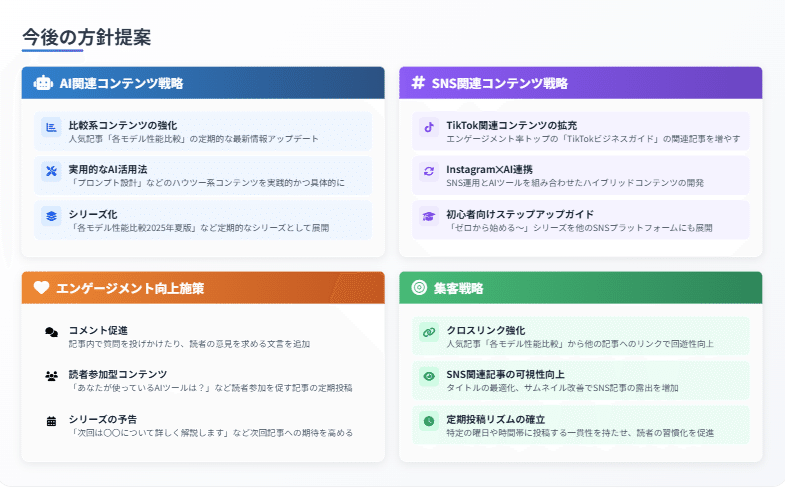The image size is (785, 488).
Task: Click the エンゲージメント向上施策 header text
Action: click(130, 288)
